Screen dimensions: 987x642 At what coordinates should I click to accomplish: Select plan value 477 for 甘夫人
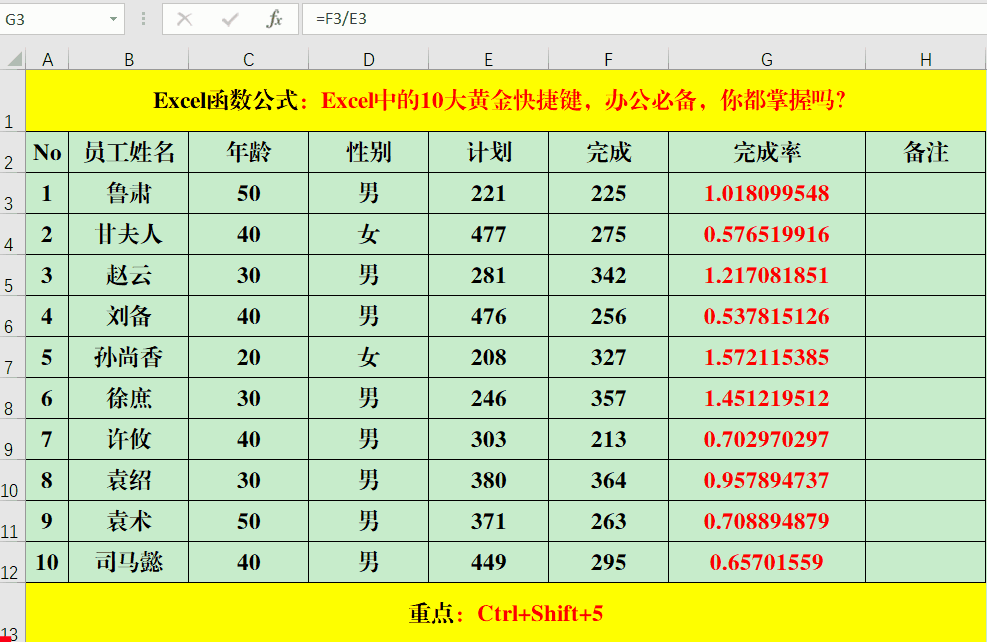[488, 234]
